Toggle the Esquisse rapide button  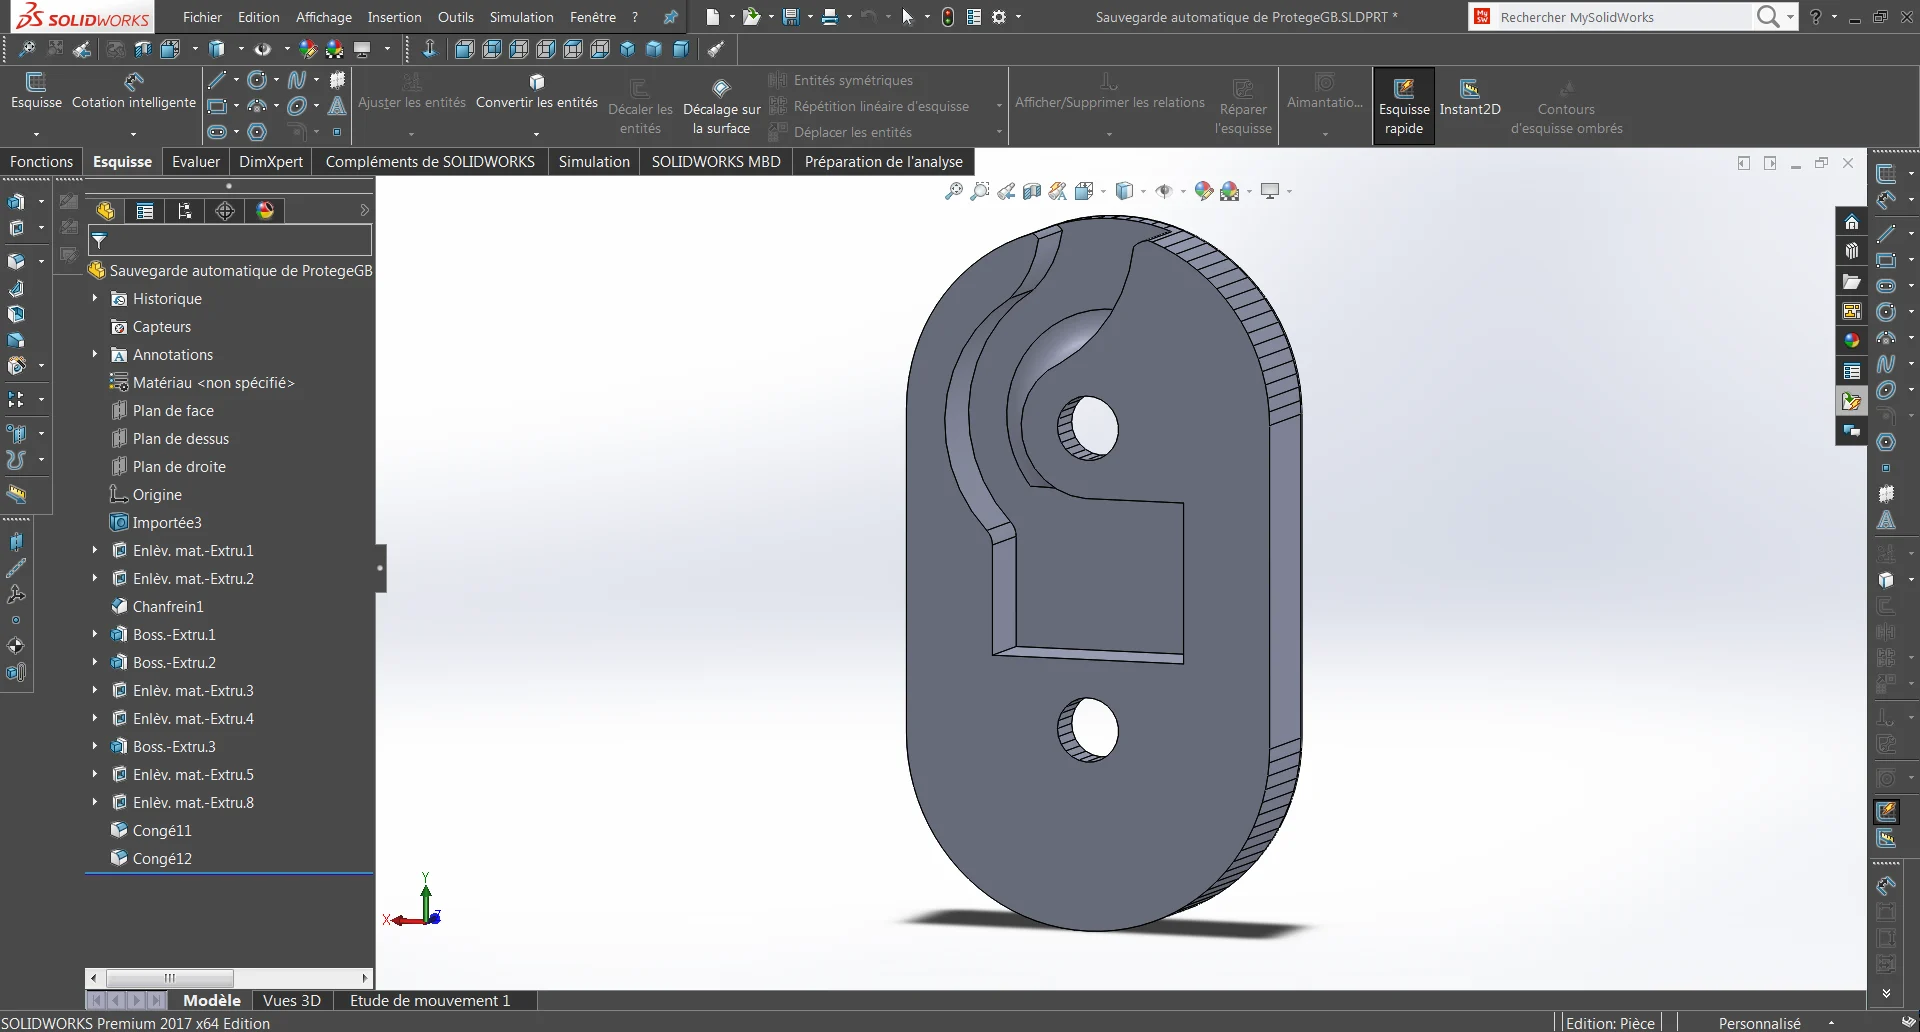coord(1403,106)
